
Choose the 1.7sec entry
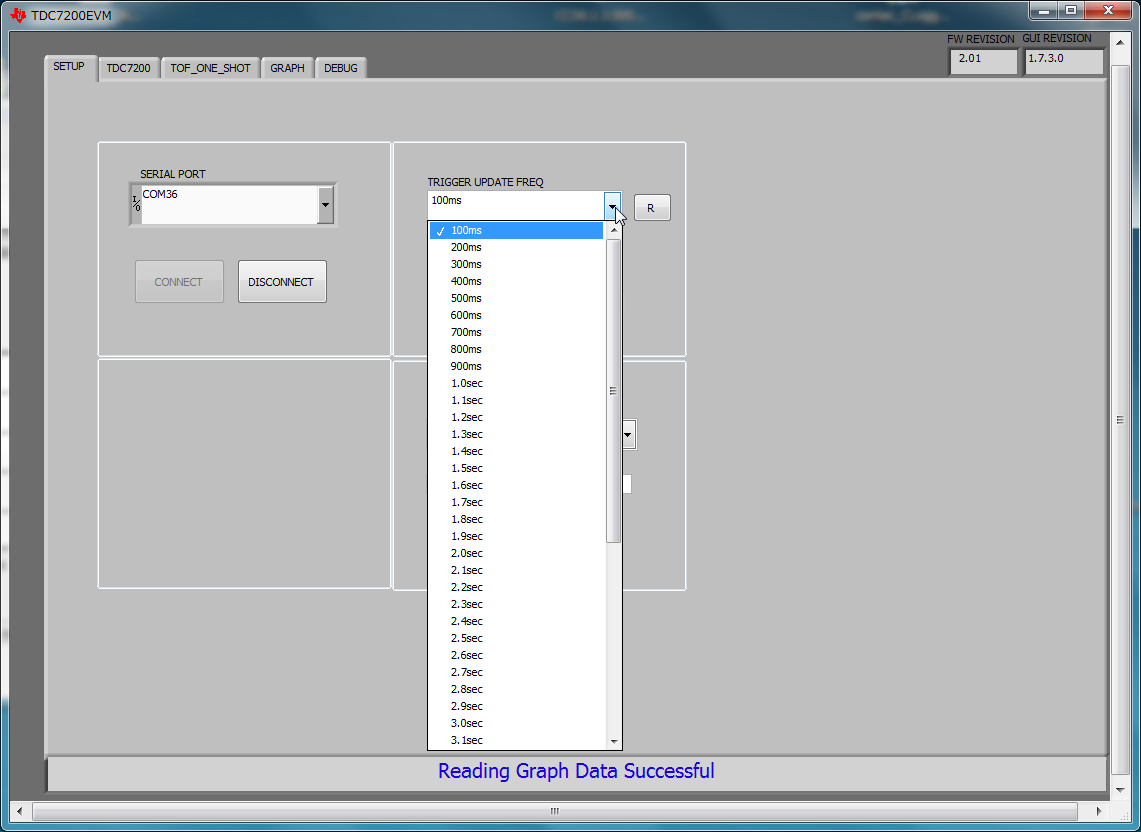coord(517,502)
